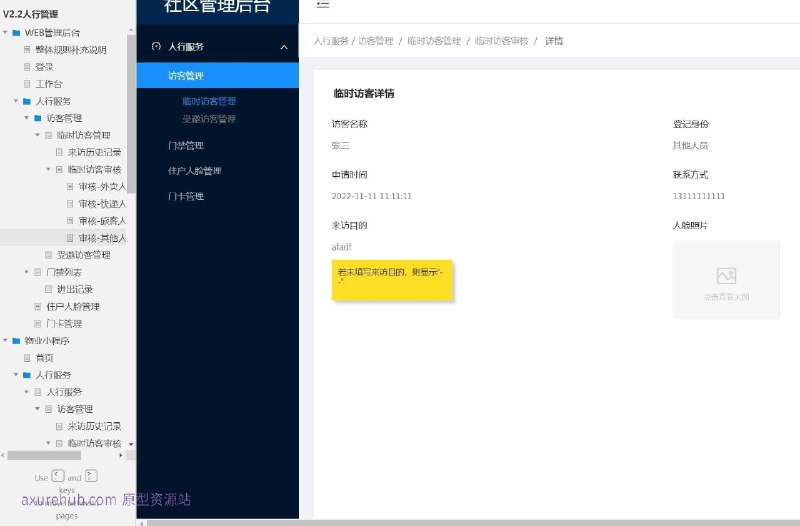Click the V2.2人行管理 title

pos(30,14)
